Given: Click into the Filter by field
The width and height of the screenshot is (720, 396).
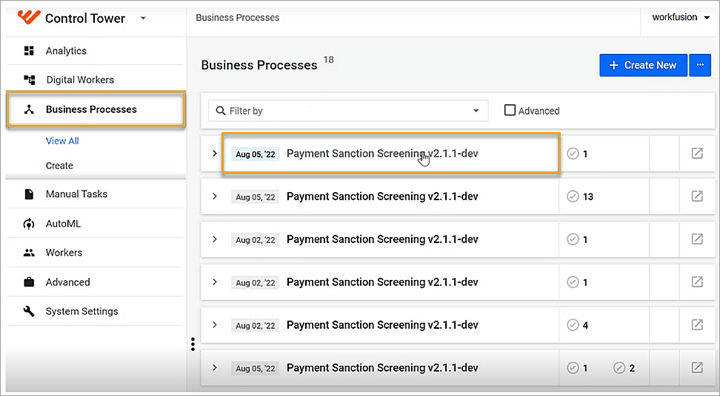Looking at the screenshot, I should pyautogui.click(x=348, y=111).
